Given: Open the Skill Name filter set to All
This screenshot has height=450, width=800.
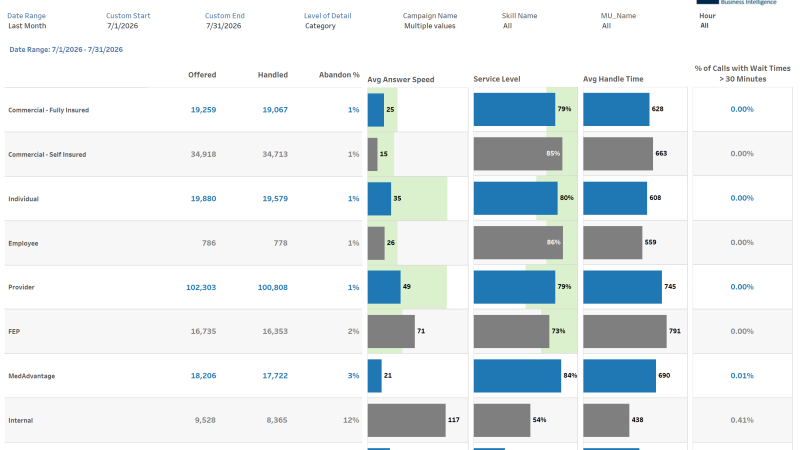Looking at the screenshot, I should click(x=507, y=26).
